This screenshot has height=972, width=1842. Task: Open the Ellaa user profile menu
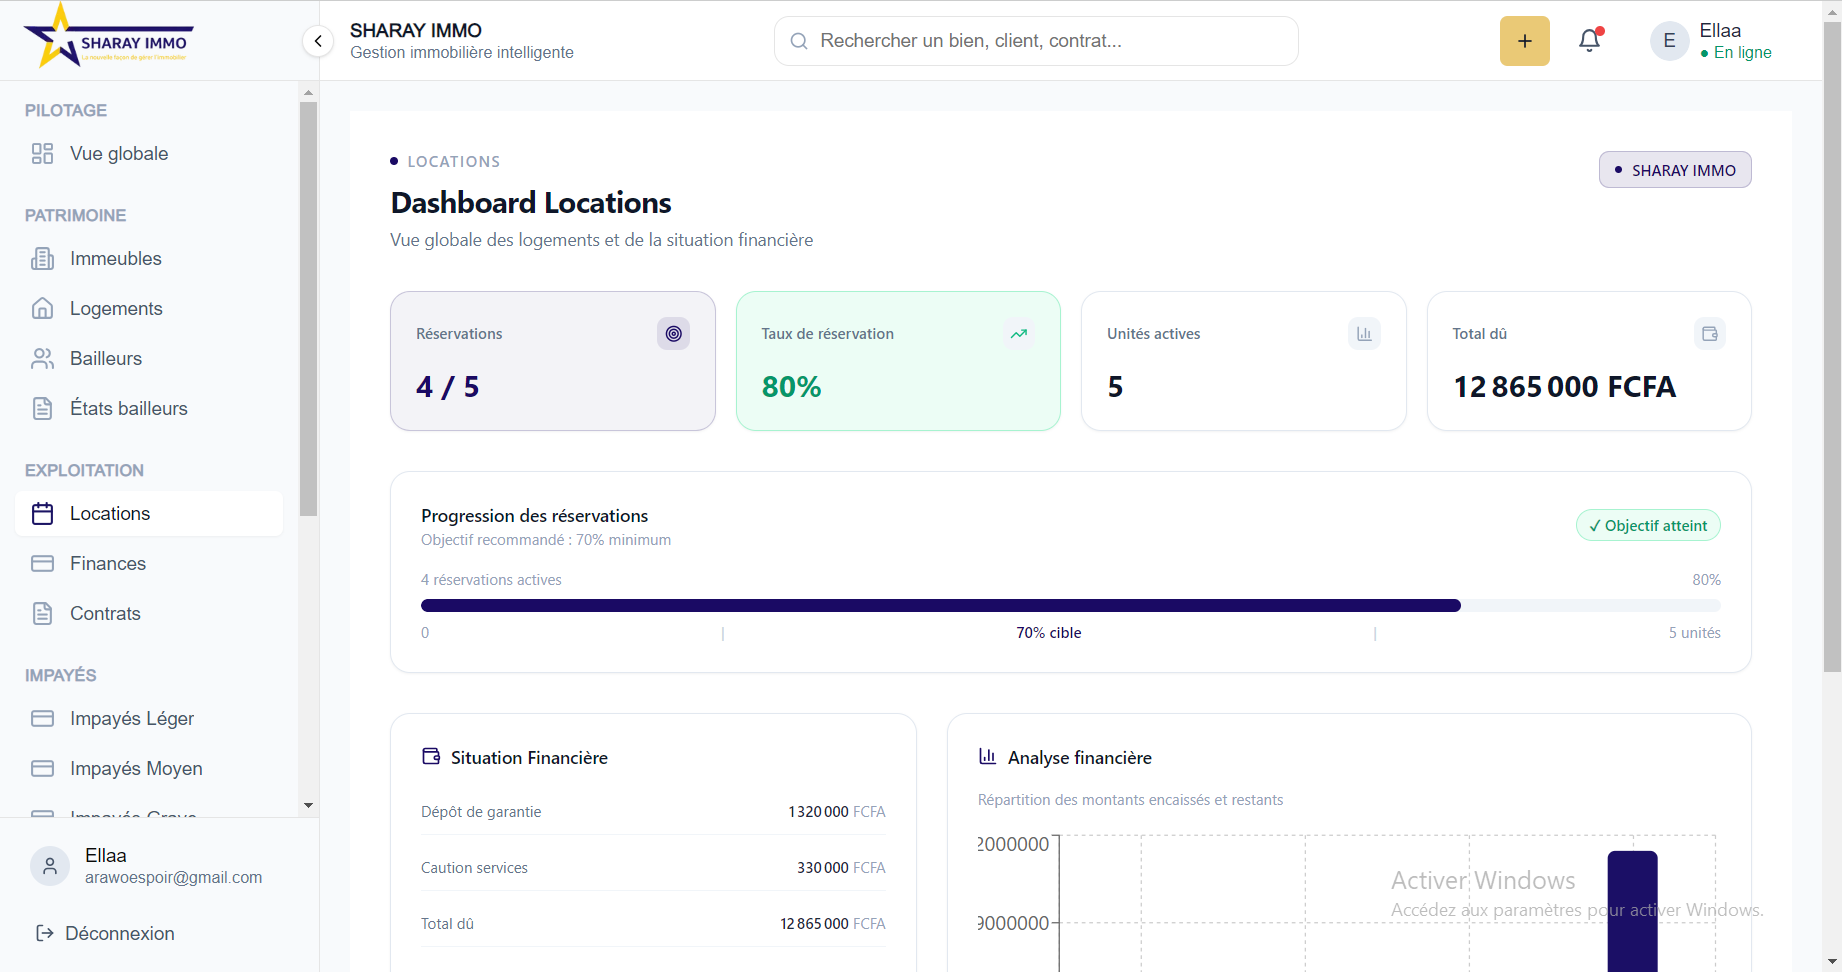(1711, 41)
